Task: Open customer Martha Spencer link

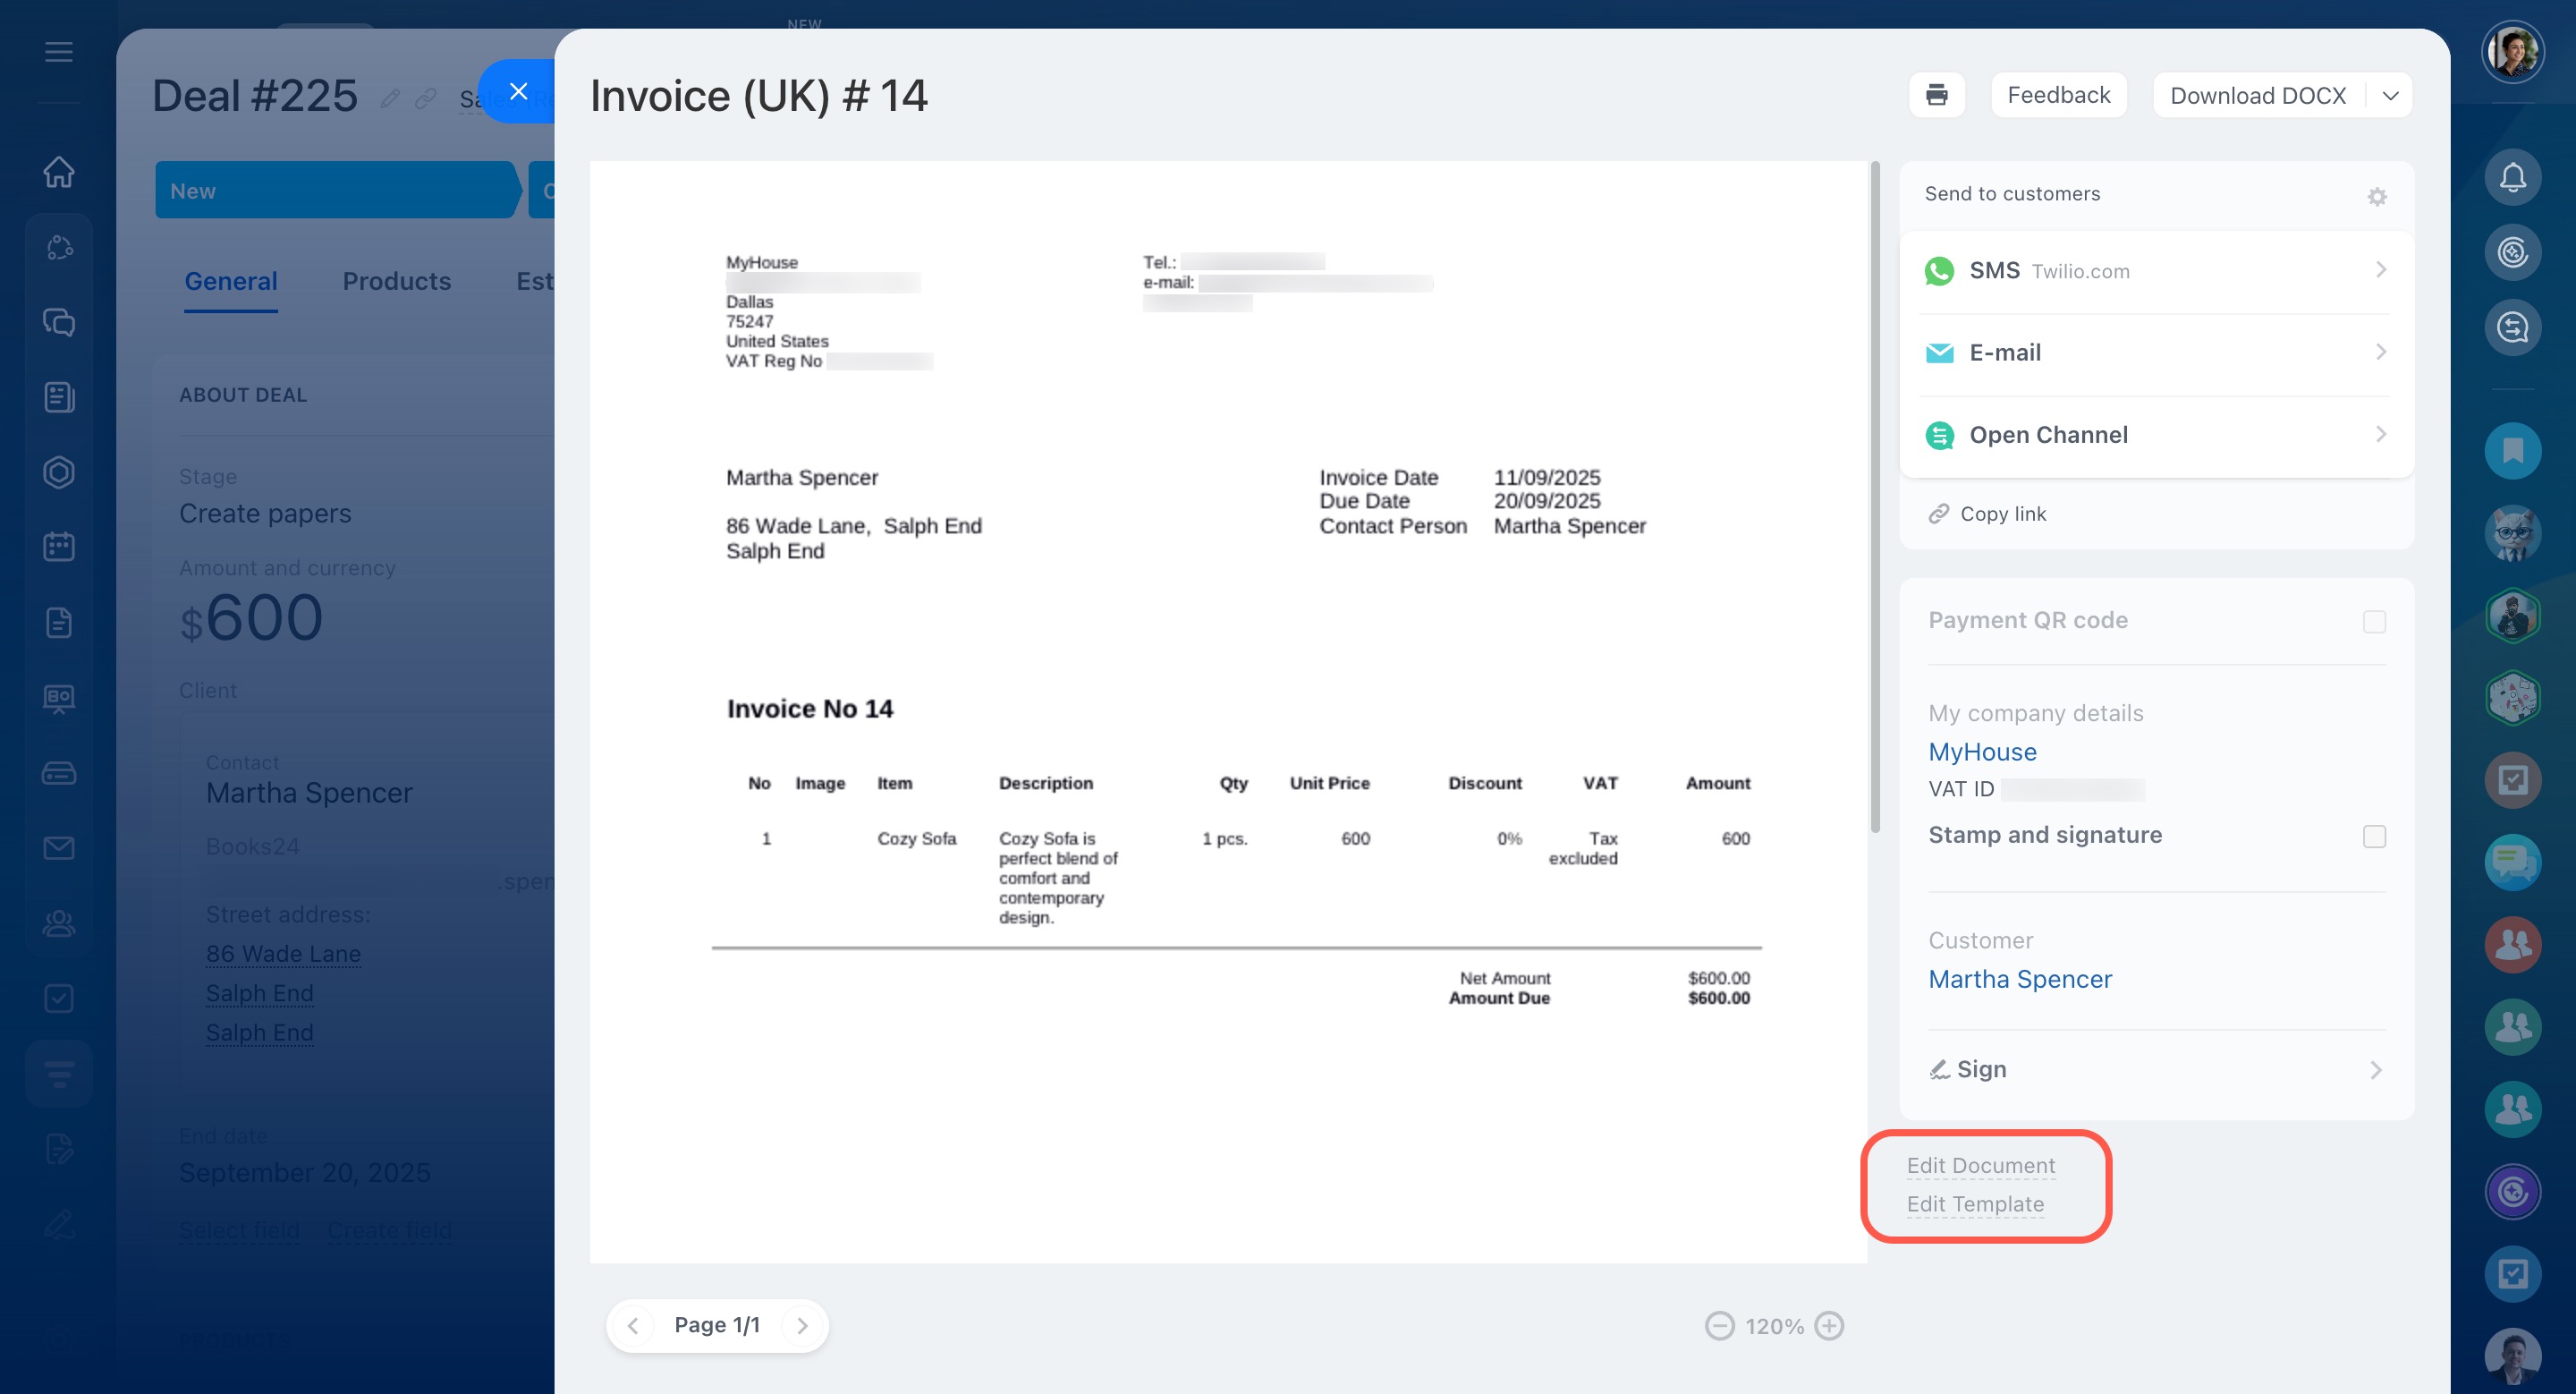Action: pos(2019,978)
